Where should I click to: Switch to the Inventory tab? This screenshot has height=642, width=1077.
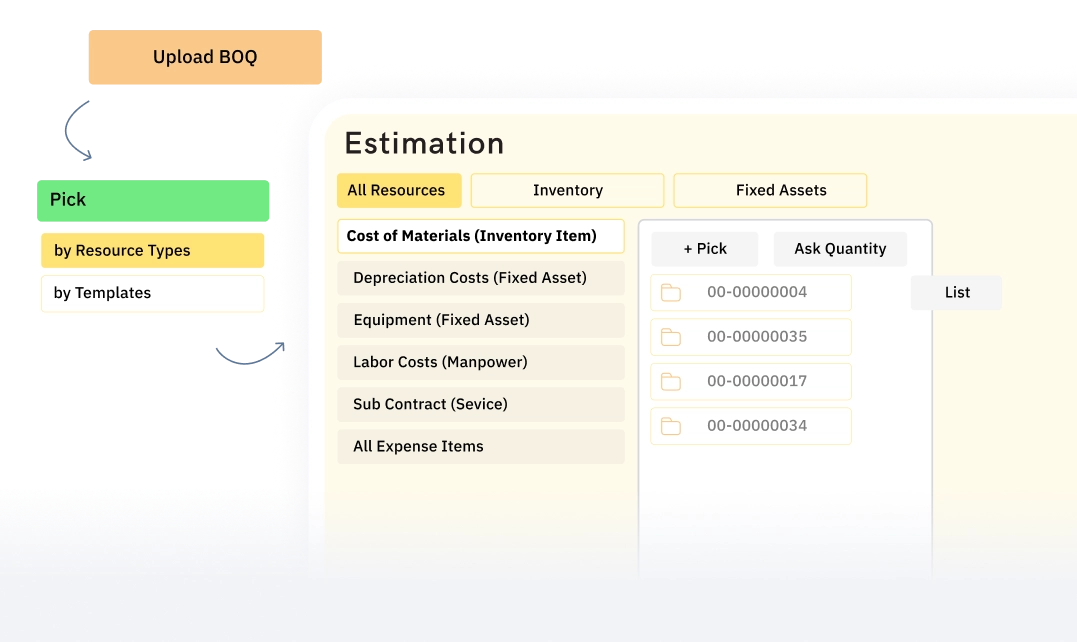click(x=566, y=190)
